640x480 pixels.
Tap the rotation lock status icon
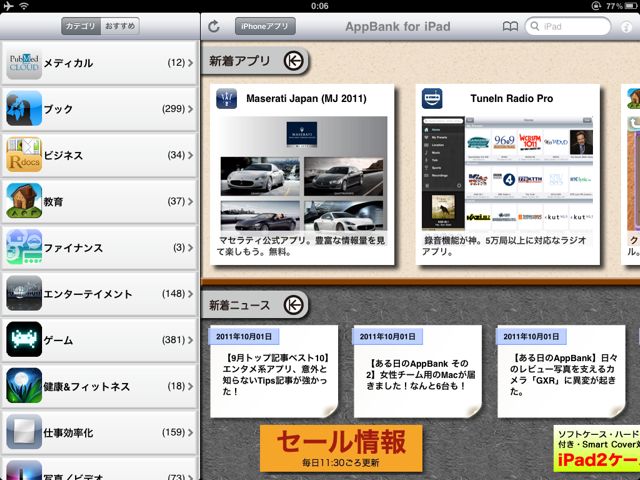pos(596,6)
